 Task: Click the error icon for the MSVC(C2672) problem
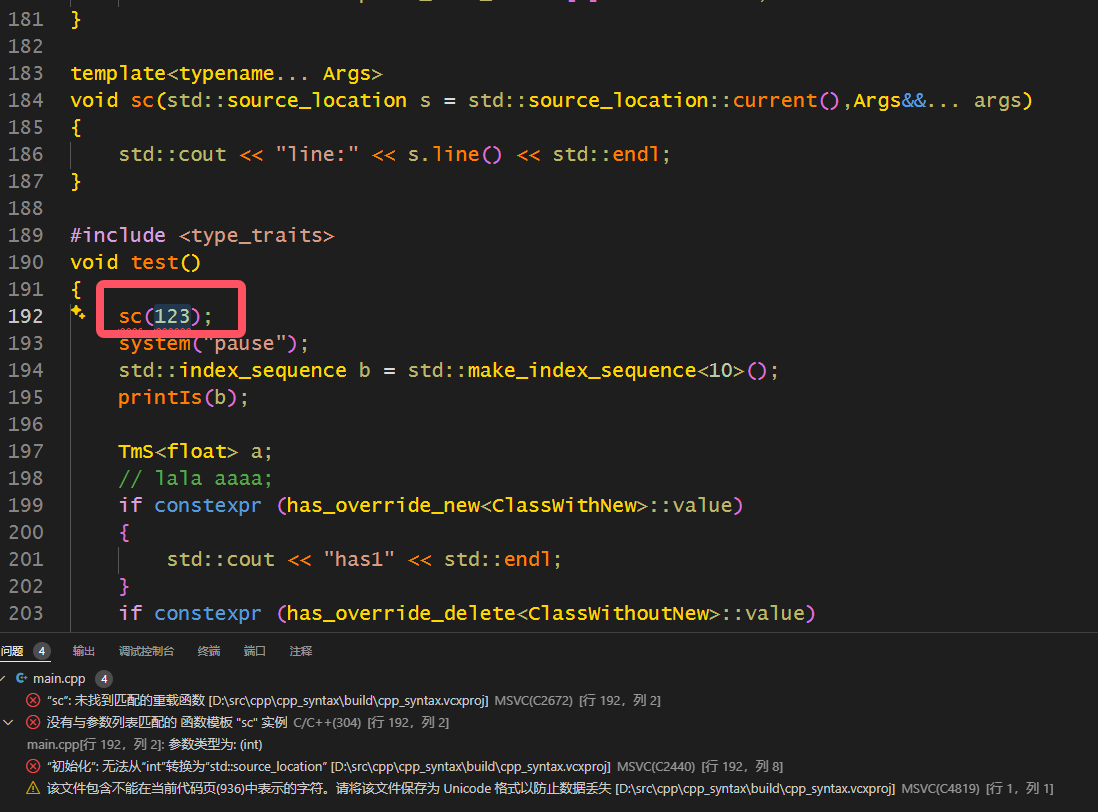(x=33, y=700)
